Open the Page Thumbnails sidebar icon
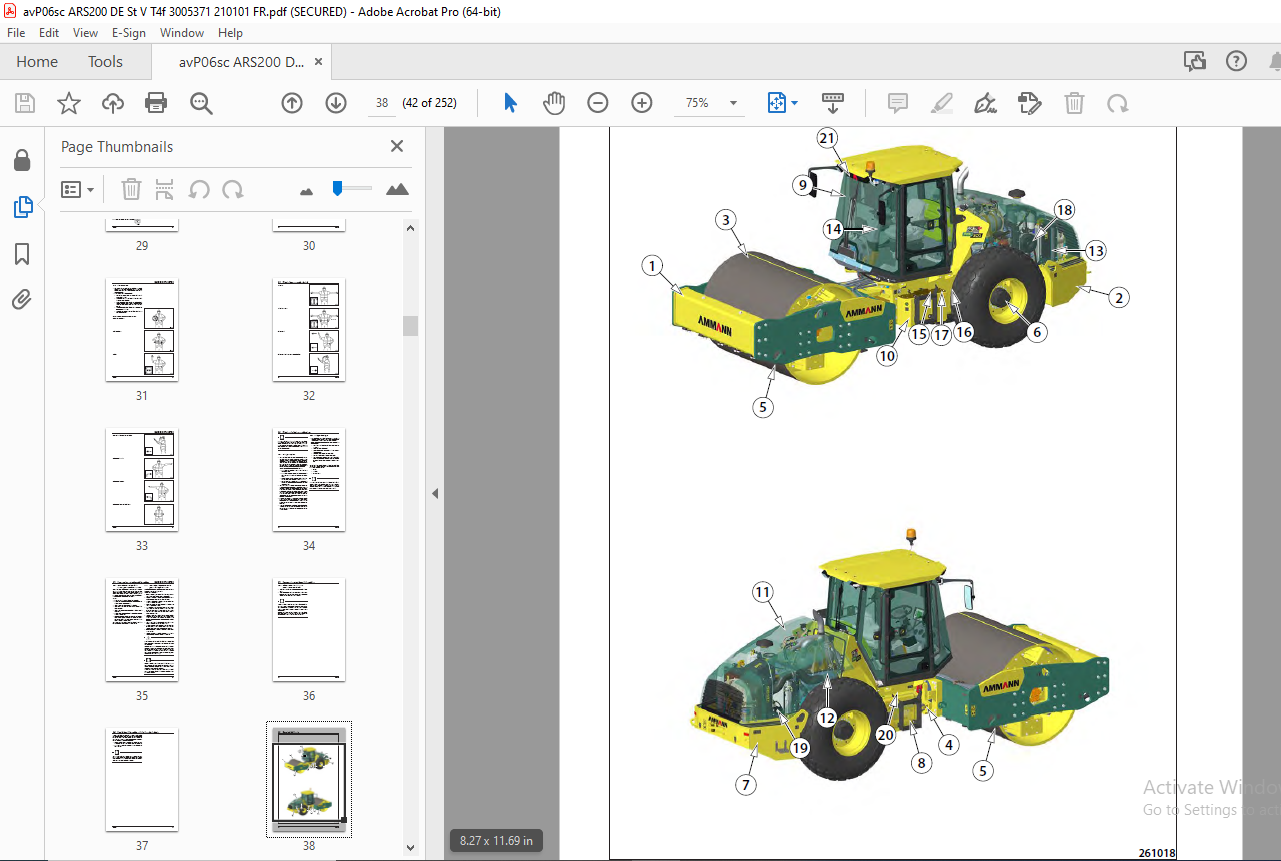1281x861 pixels. pyautogui.click(x=22, y=207)
